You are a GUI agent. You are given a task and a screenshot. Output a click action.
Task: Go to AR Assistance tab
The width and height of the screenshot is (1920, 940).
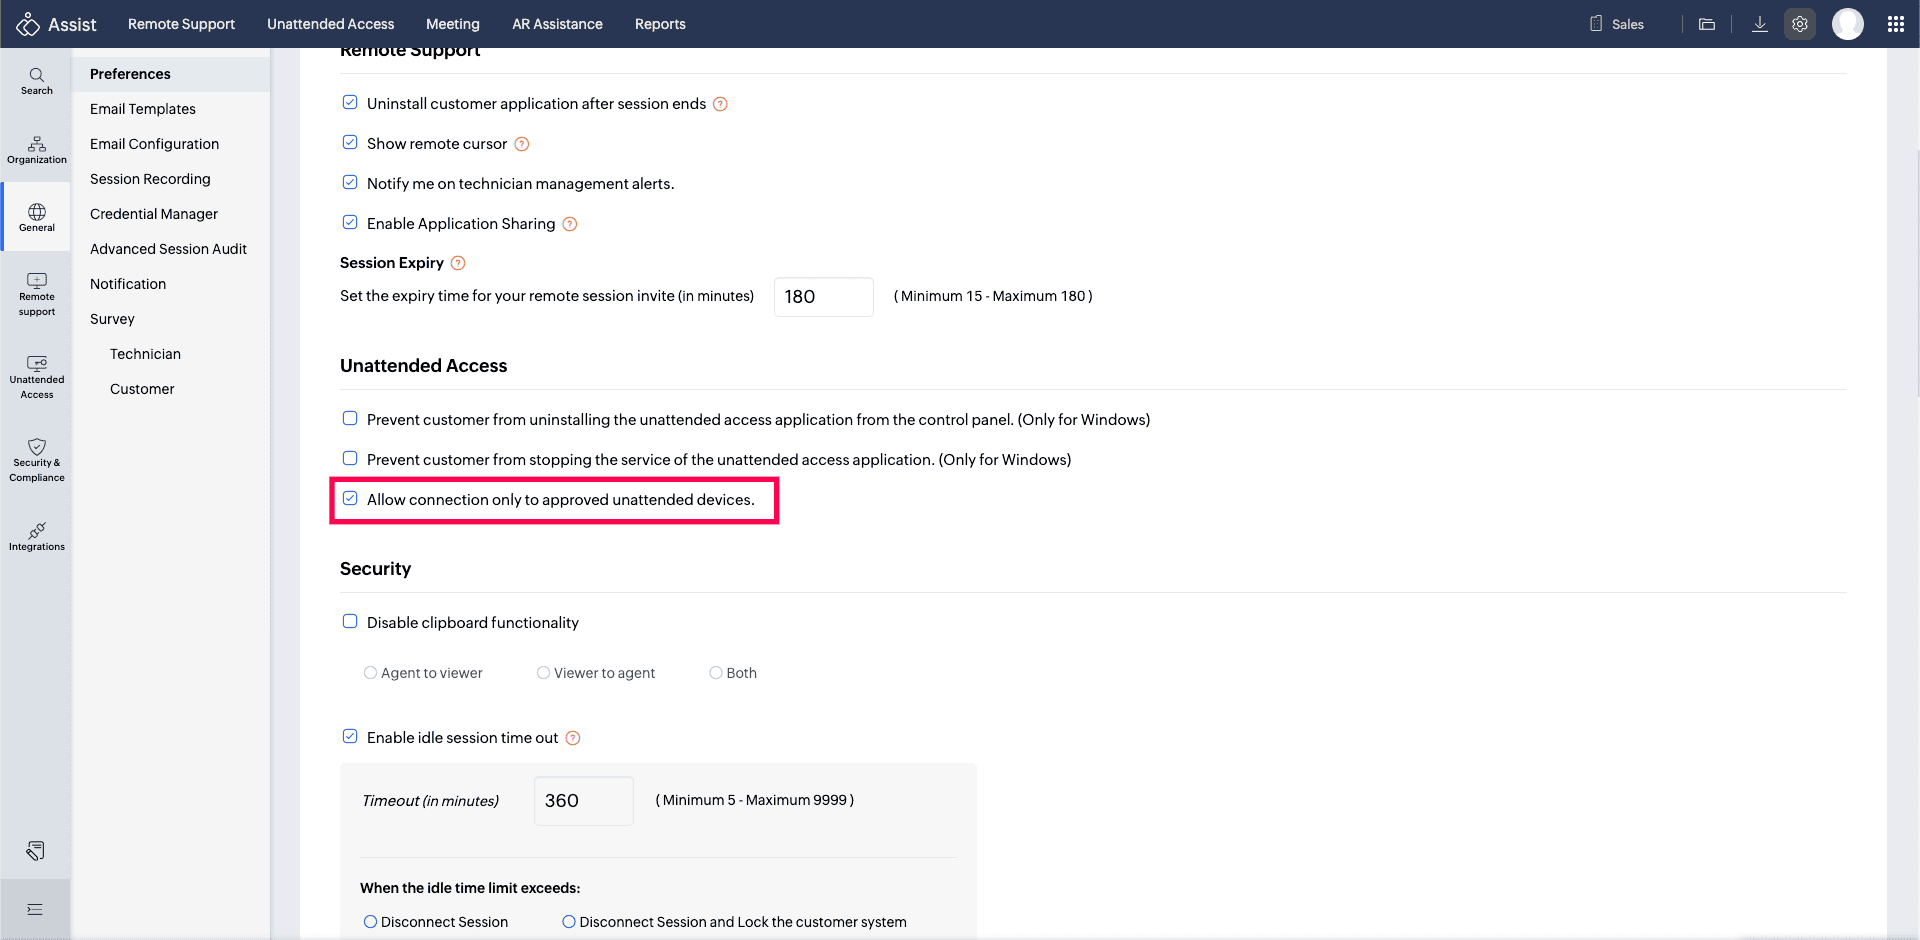pyautogui.click(x=557, y=24)
